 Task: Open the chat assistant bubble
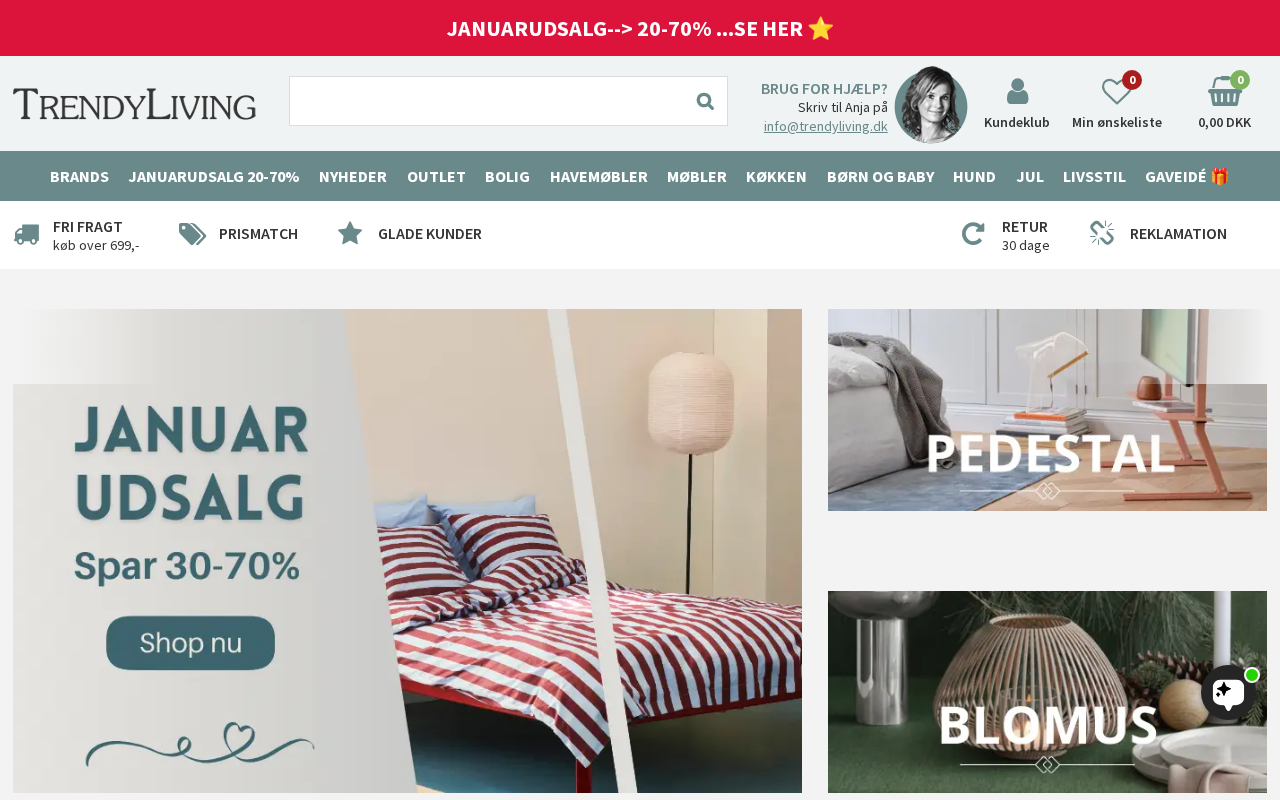[x=1229, y=692]
